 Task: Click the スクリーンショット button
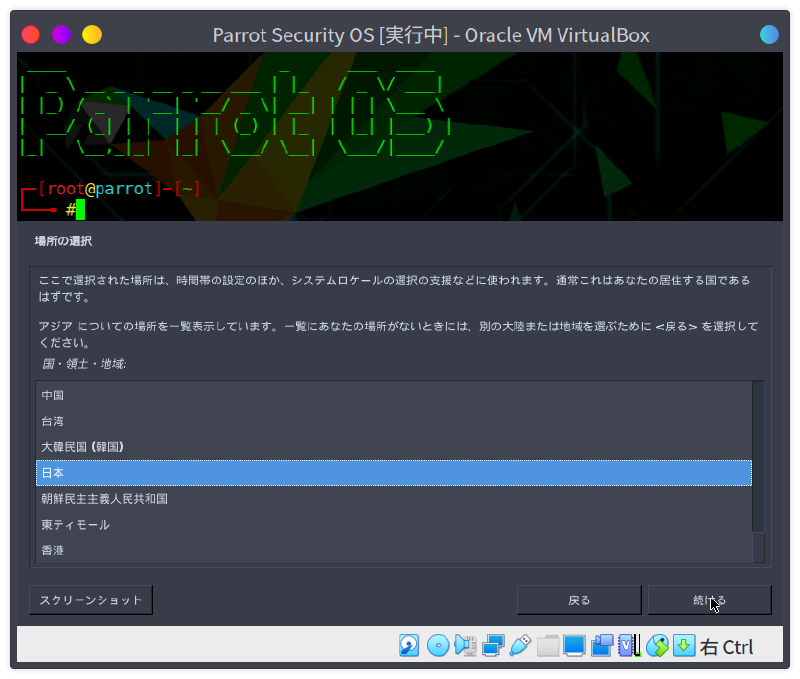coord(91,600)
